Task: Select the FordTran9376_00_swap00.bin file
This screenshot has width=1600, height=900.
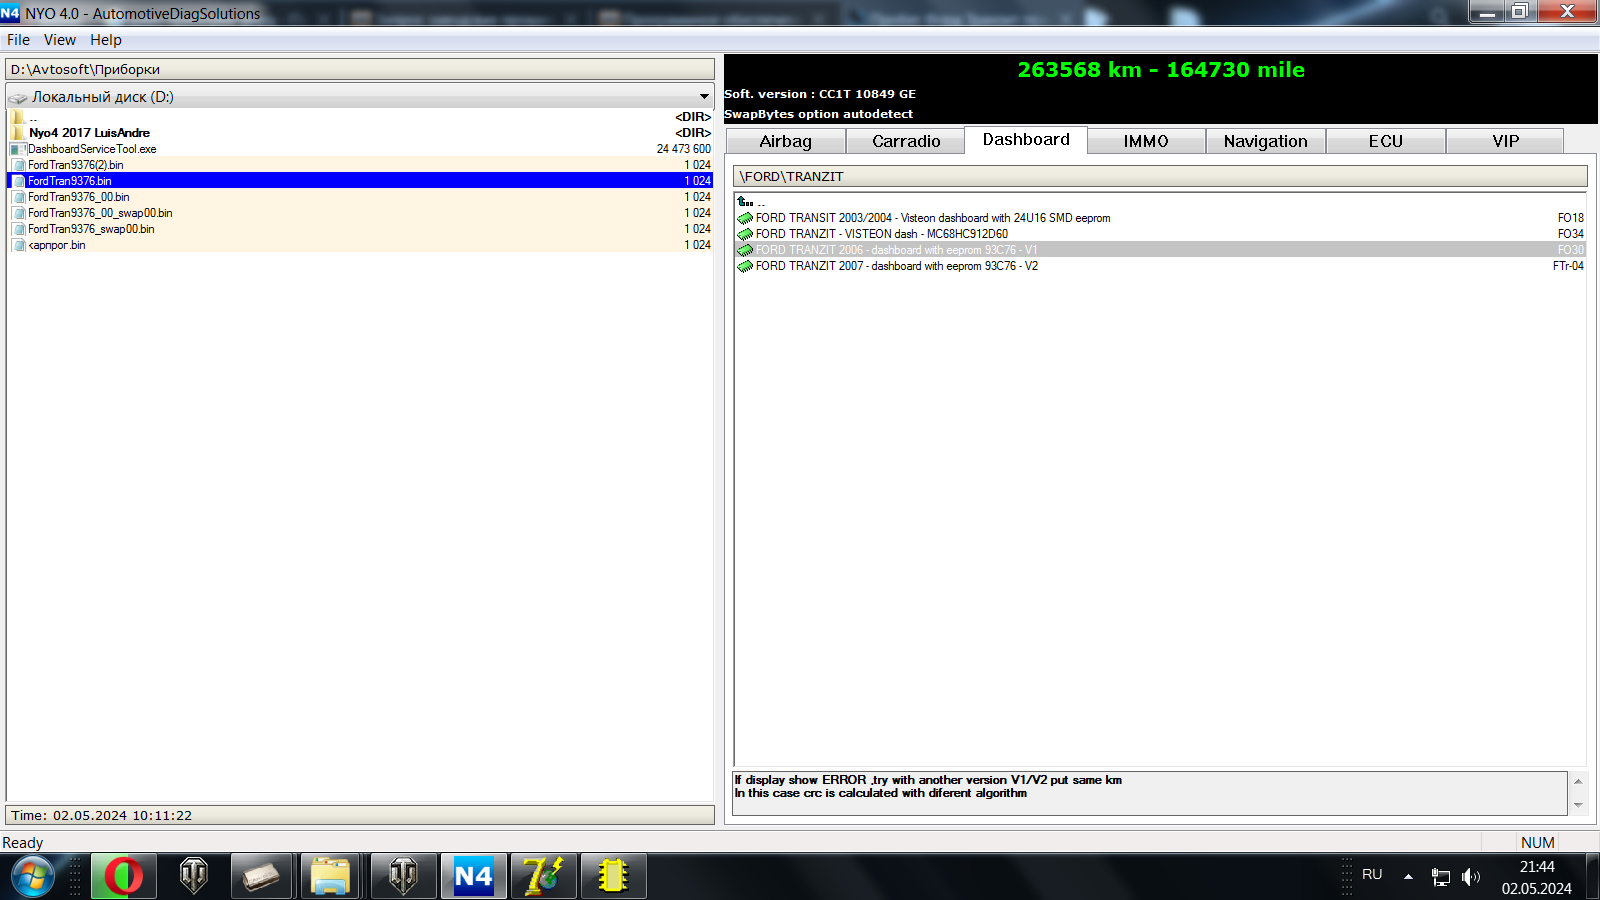Action: [100, 213]
